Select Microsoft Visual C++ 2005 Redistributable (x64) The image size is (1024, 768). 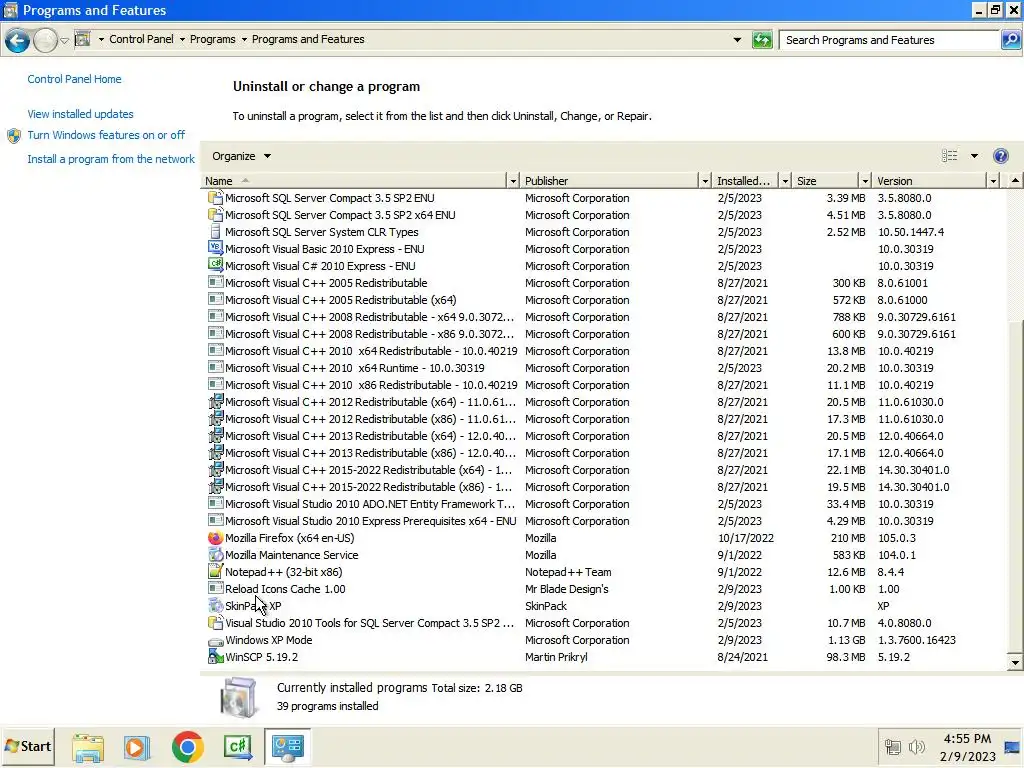pyautogui.click(x=605, y=300)
